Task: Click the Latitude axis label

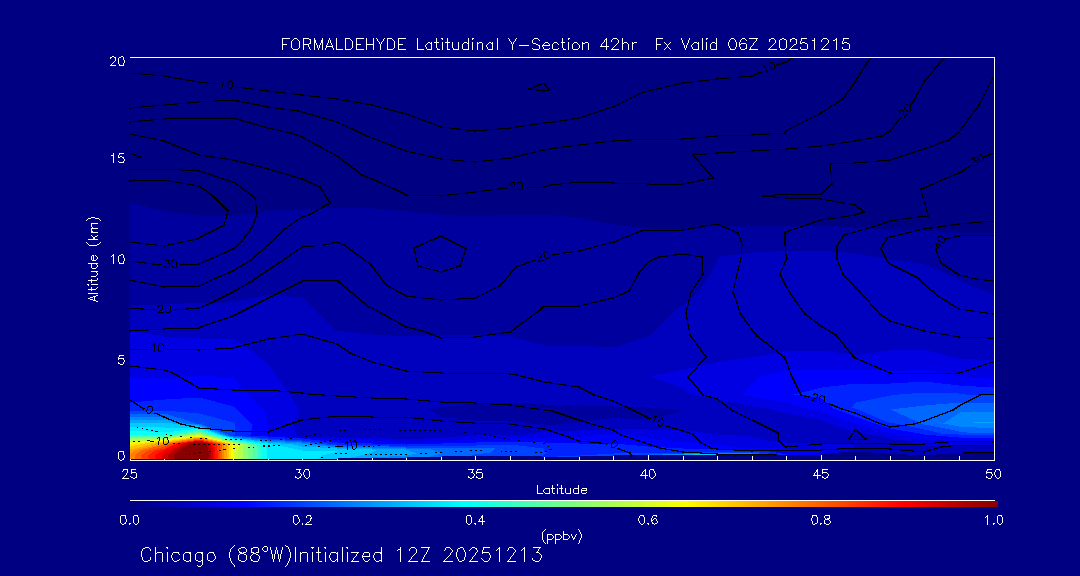Action: 561,490
